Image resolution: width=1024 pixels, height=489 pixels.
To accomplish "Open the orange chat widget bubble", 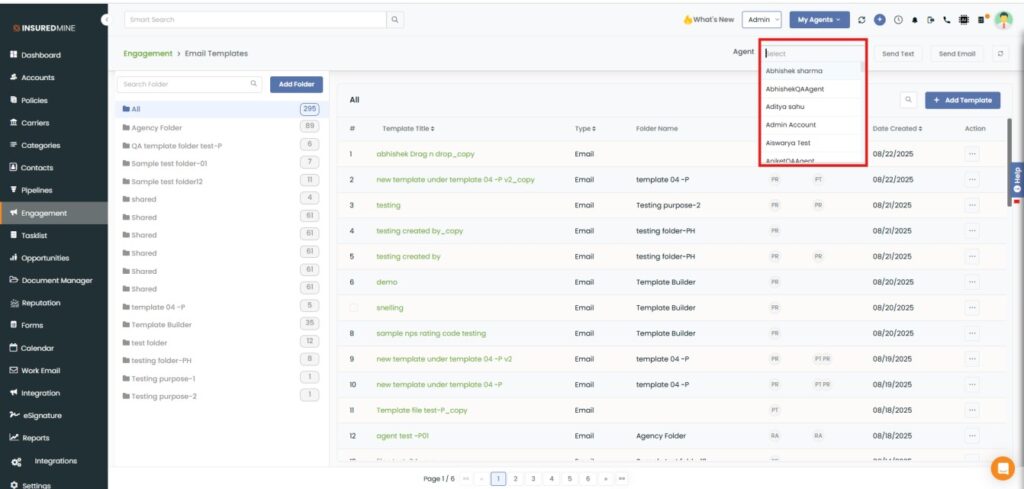I will [x=1002, y=468].
